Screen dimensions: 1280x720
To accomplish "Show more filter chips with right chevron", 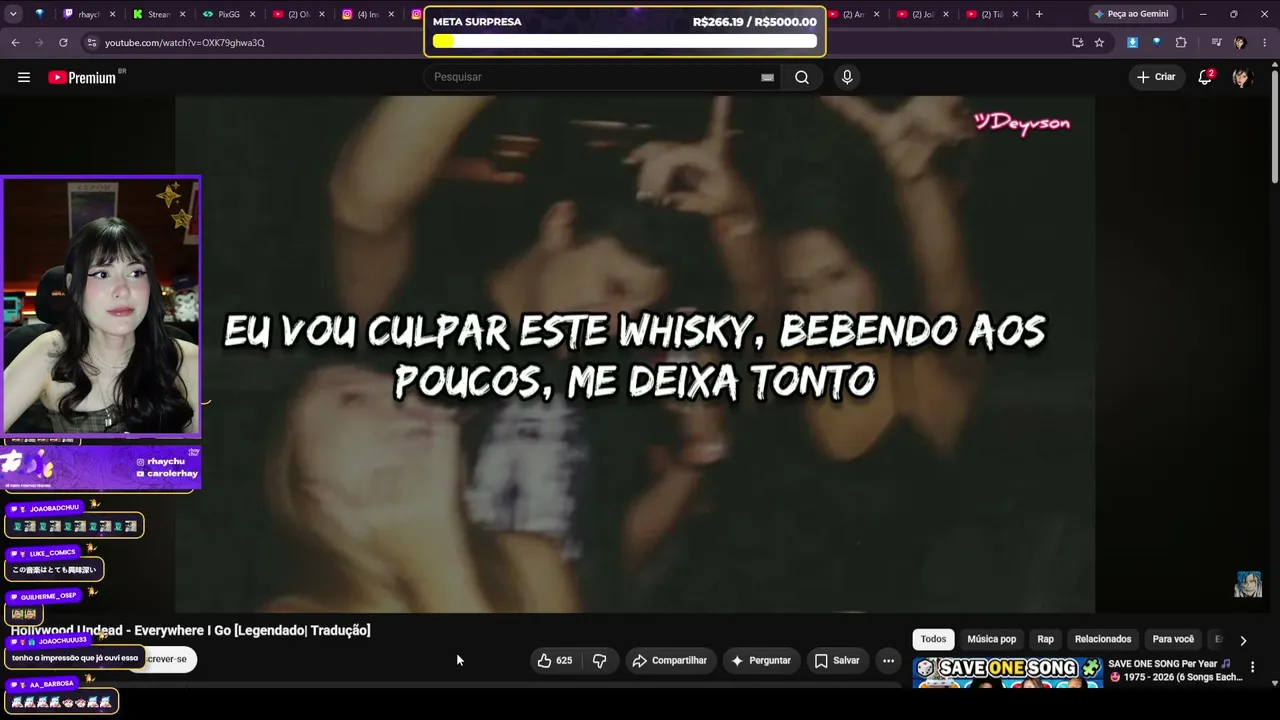I will point(1243,640).
